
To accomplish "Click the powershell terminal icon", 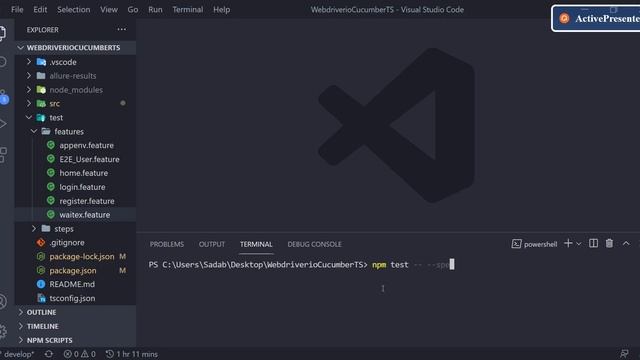I will coord(516,244).
